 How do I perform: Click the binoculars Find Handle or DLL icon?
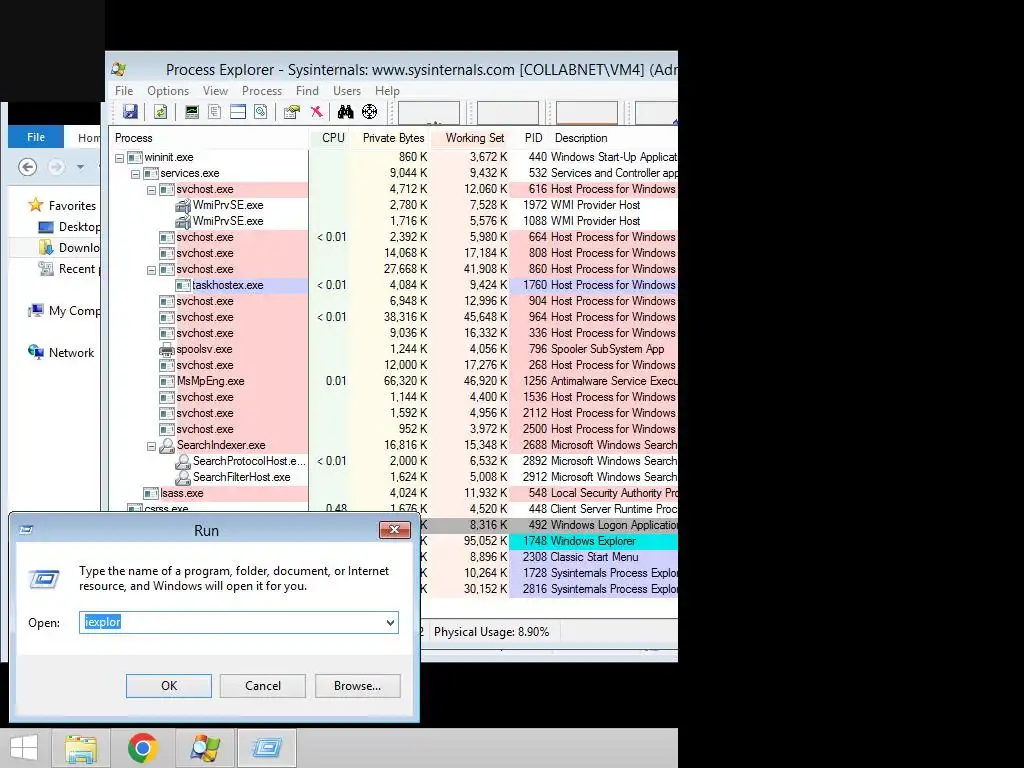345,112
